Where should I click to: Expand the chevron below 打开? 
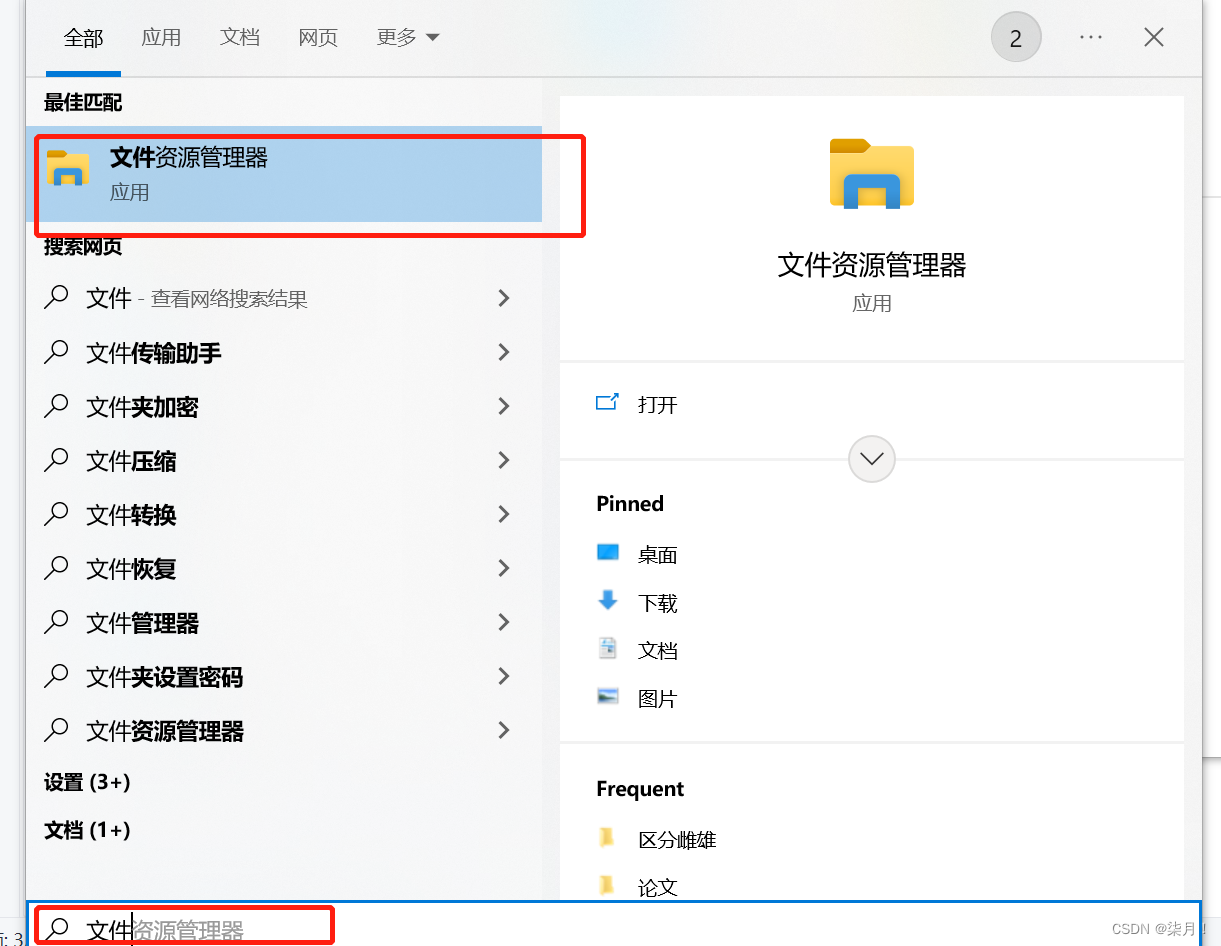871,458
